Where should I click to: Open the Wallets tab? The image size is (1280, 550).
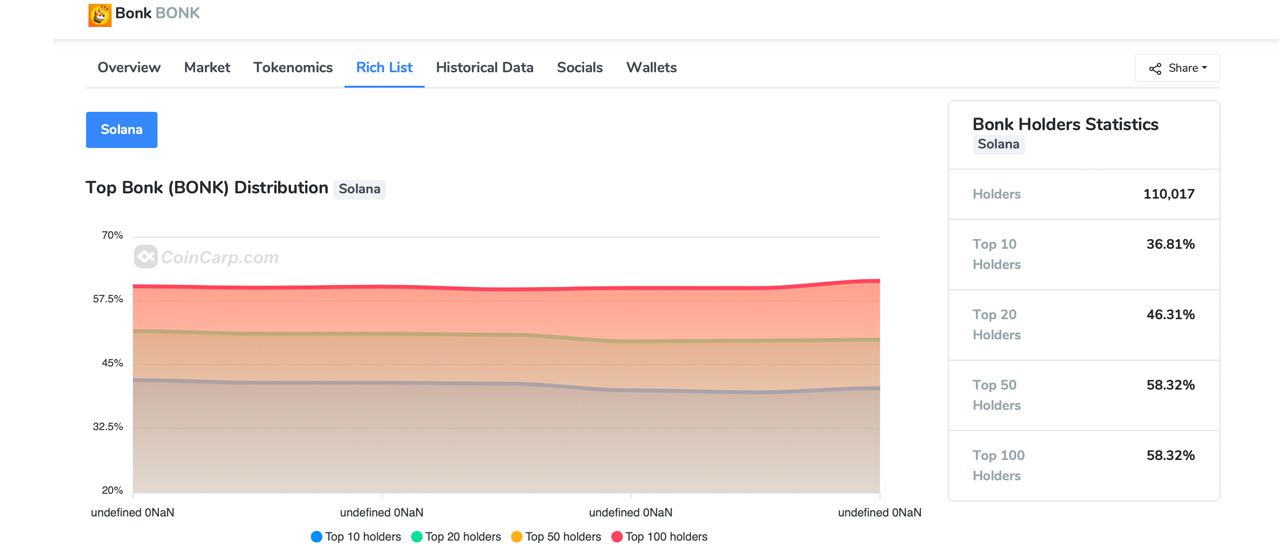(651, 67)
